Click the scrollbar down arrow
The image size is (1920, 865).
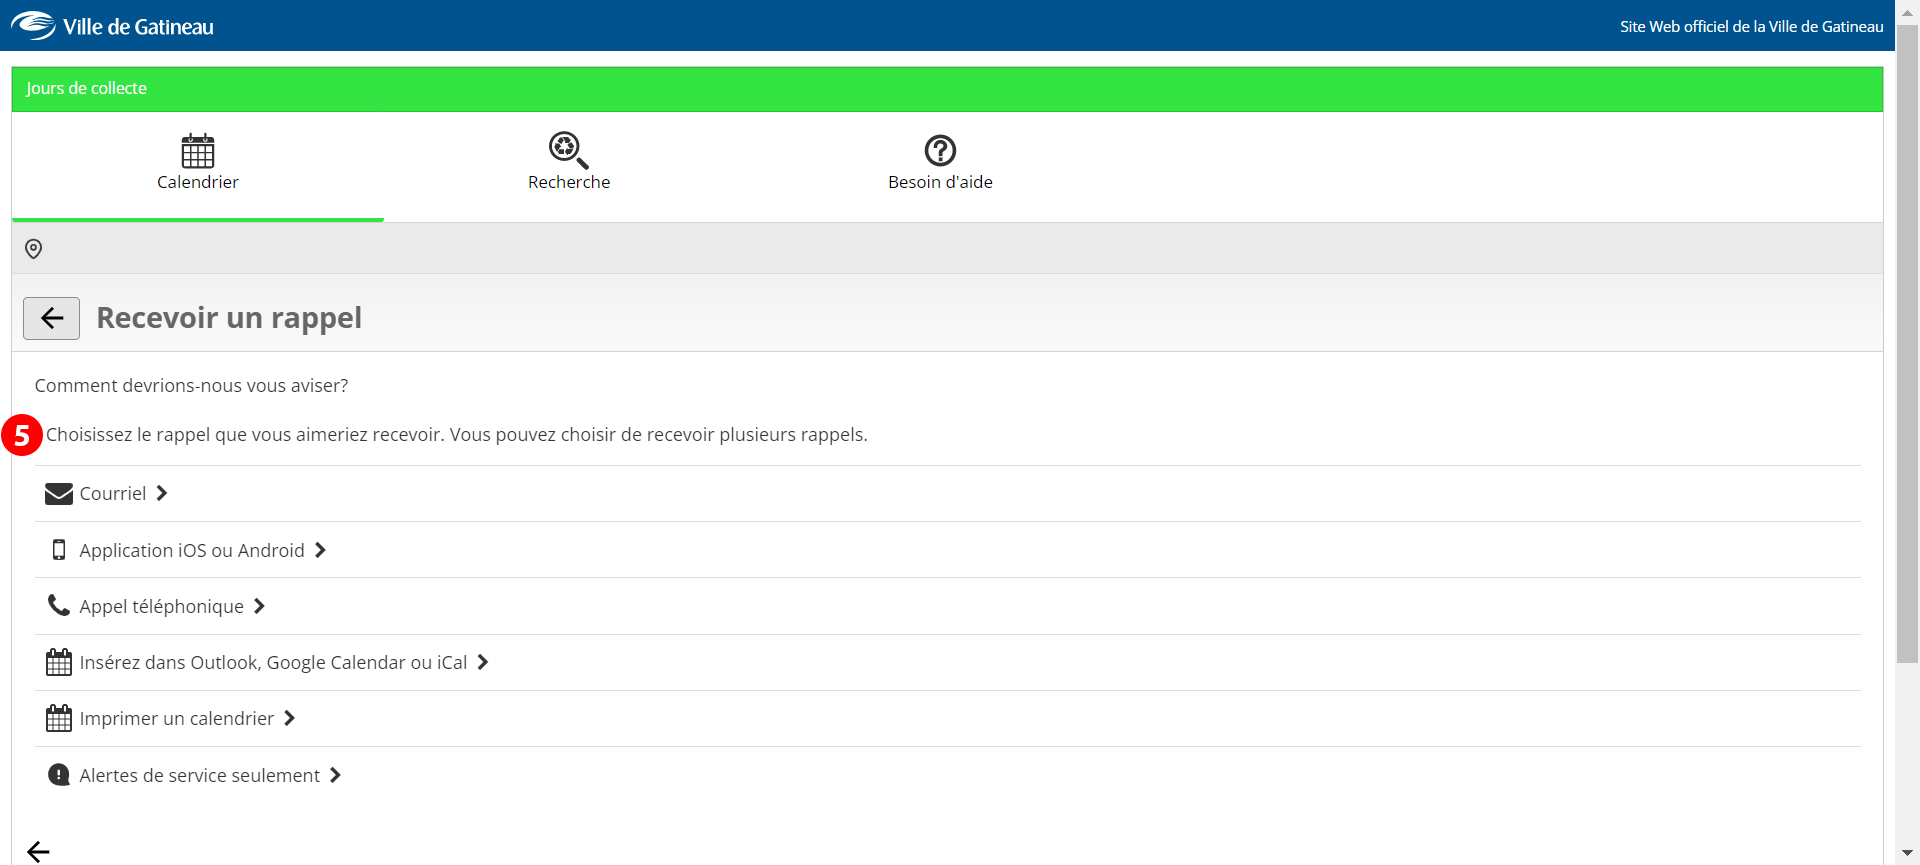click(1907, 853)
